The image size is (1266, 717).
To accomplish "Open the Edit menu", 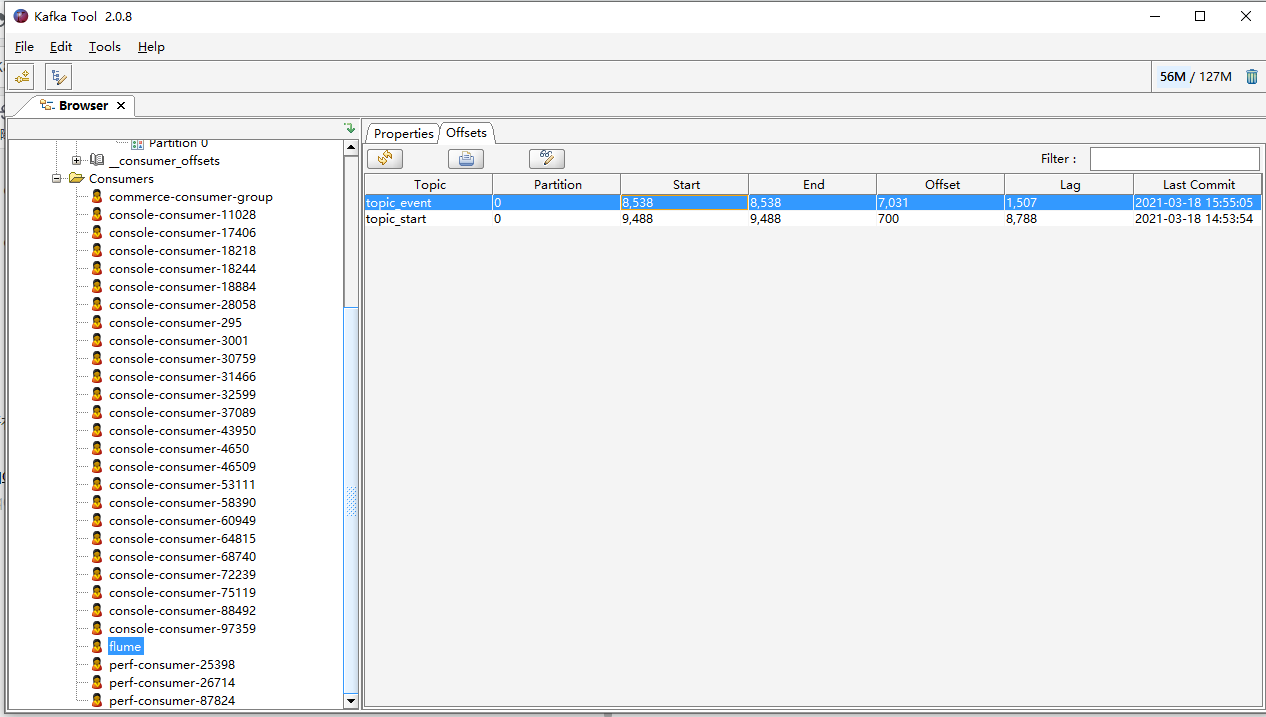I will tap(61, 47).
